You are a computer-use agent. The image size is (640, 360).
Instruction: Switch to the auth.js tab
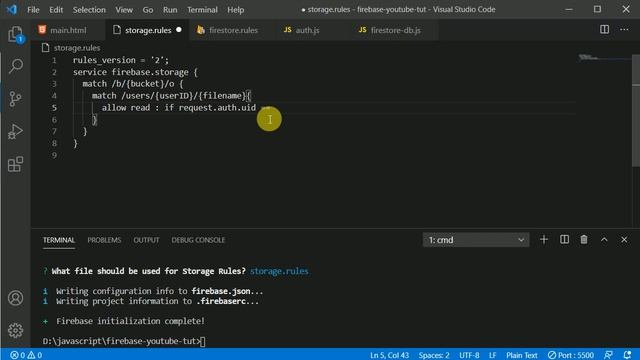pyautogui.click(x=307, y=30)
